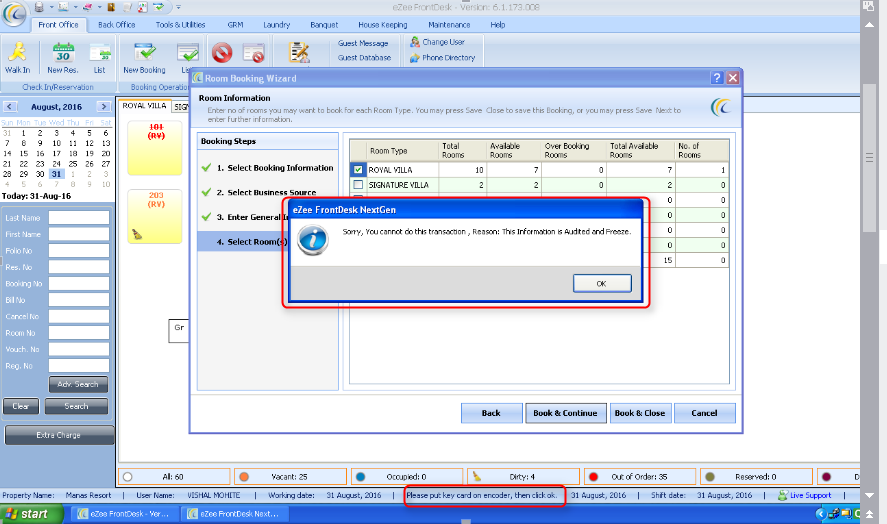Viewport: 887px width, 524px height.
Task: Click the eZee application logo button
Action: coord(14,13)
